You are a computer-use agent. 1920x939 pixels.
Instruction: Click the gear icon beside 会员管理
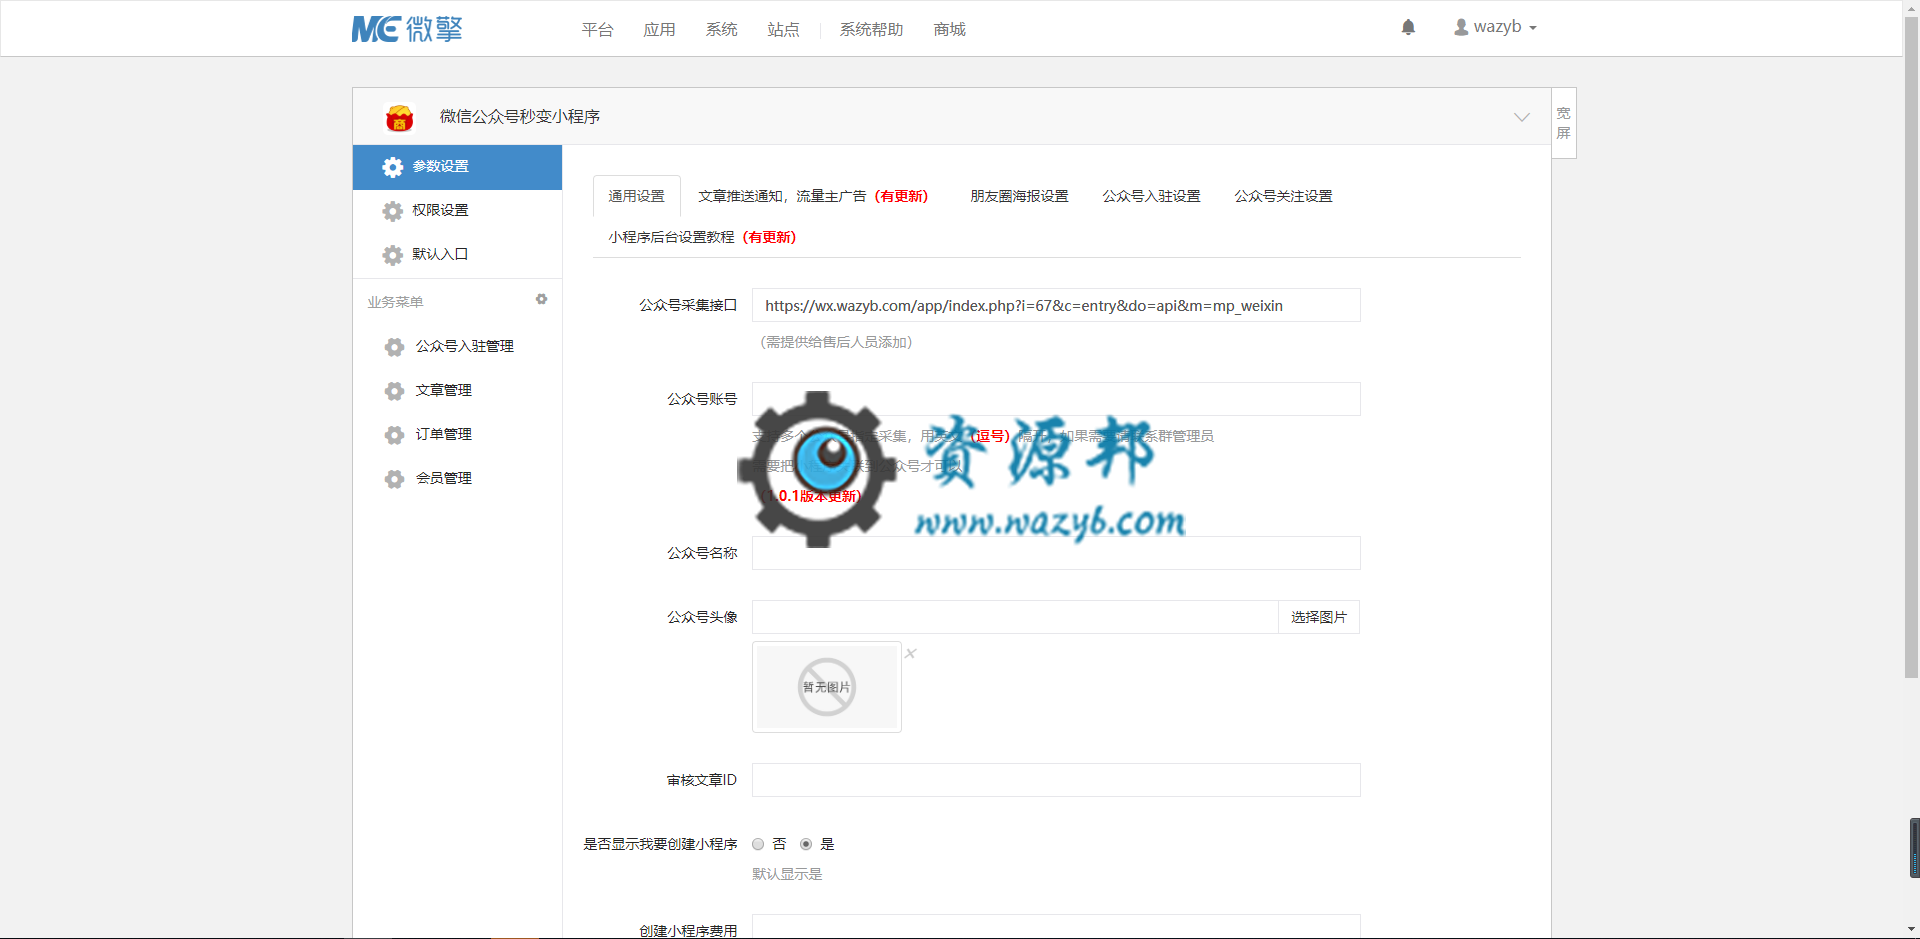pos(395,479)
